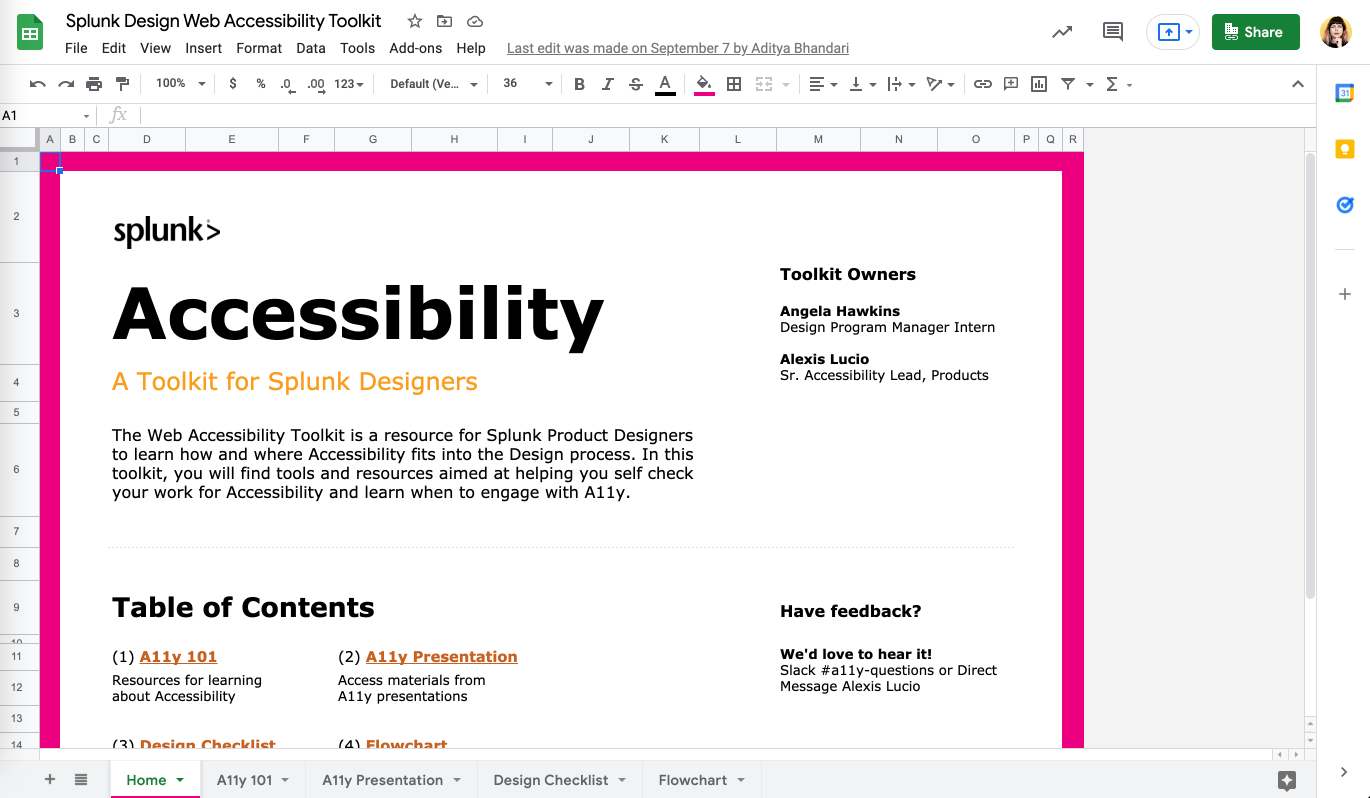Increase decimal places icon

tap(316, 84)
